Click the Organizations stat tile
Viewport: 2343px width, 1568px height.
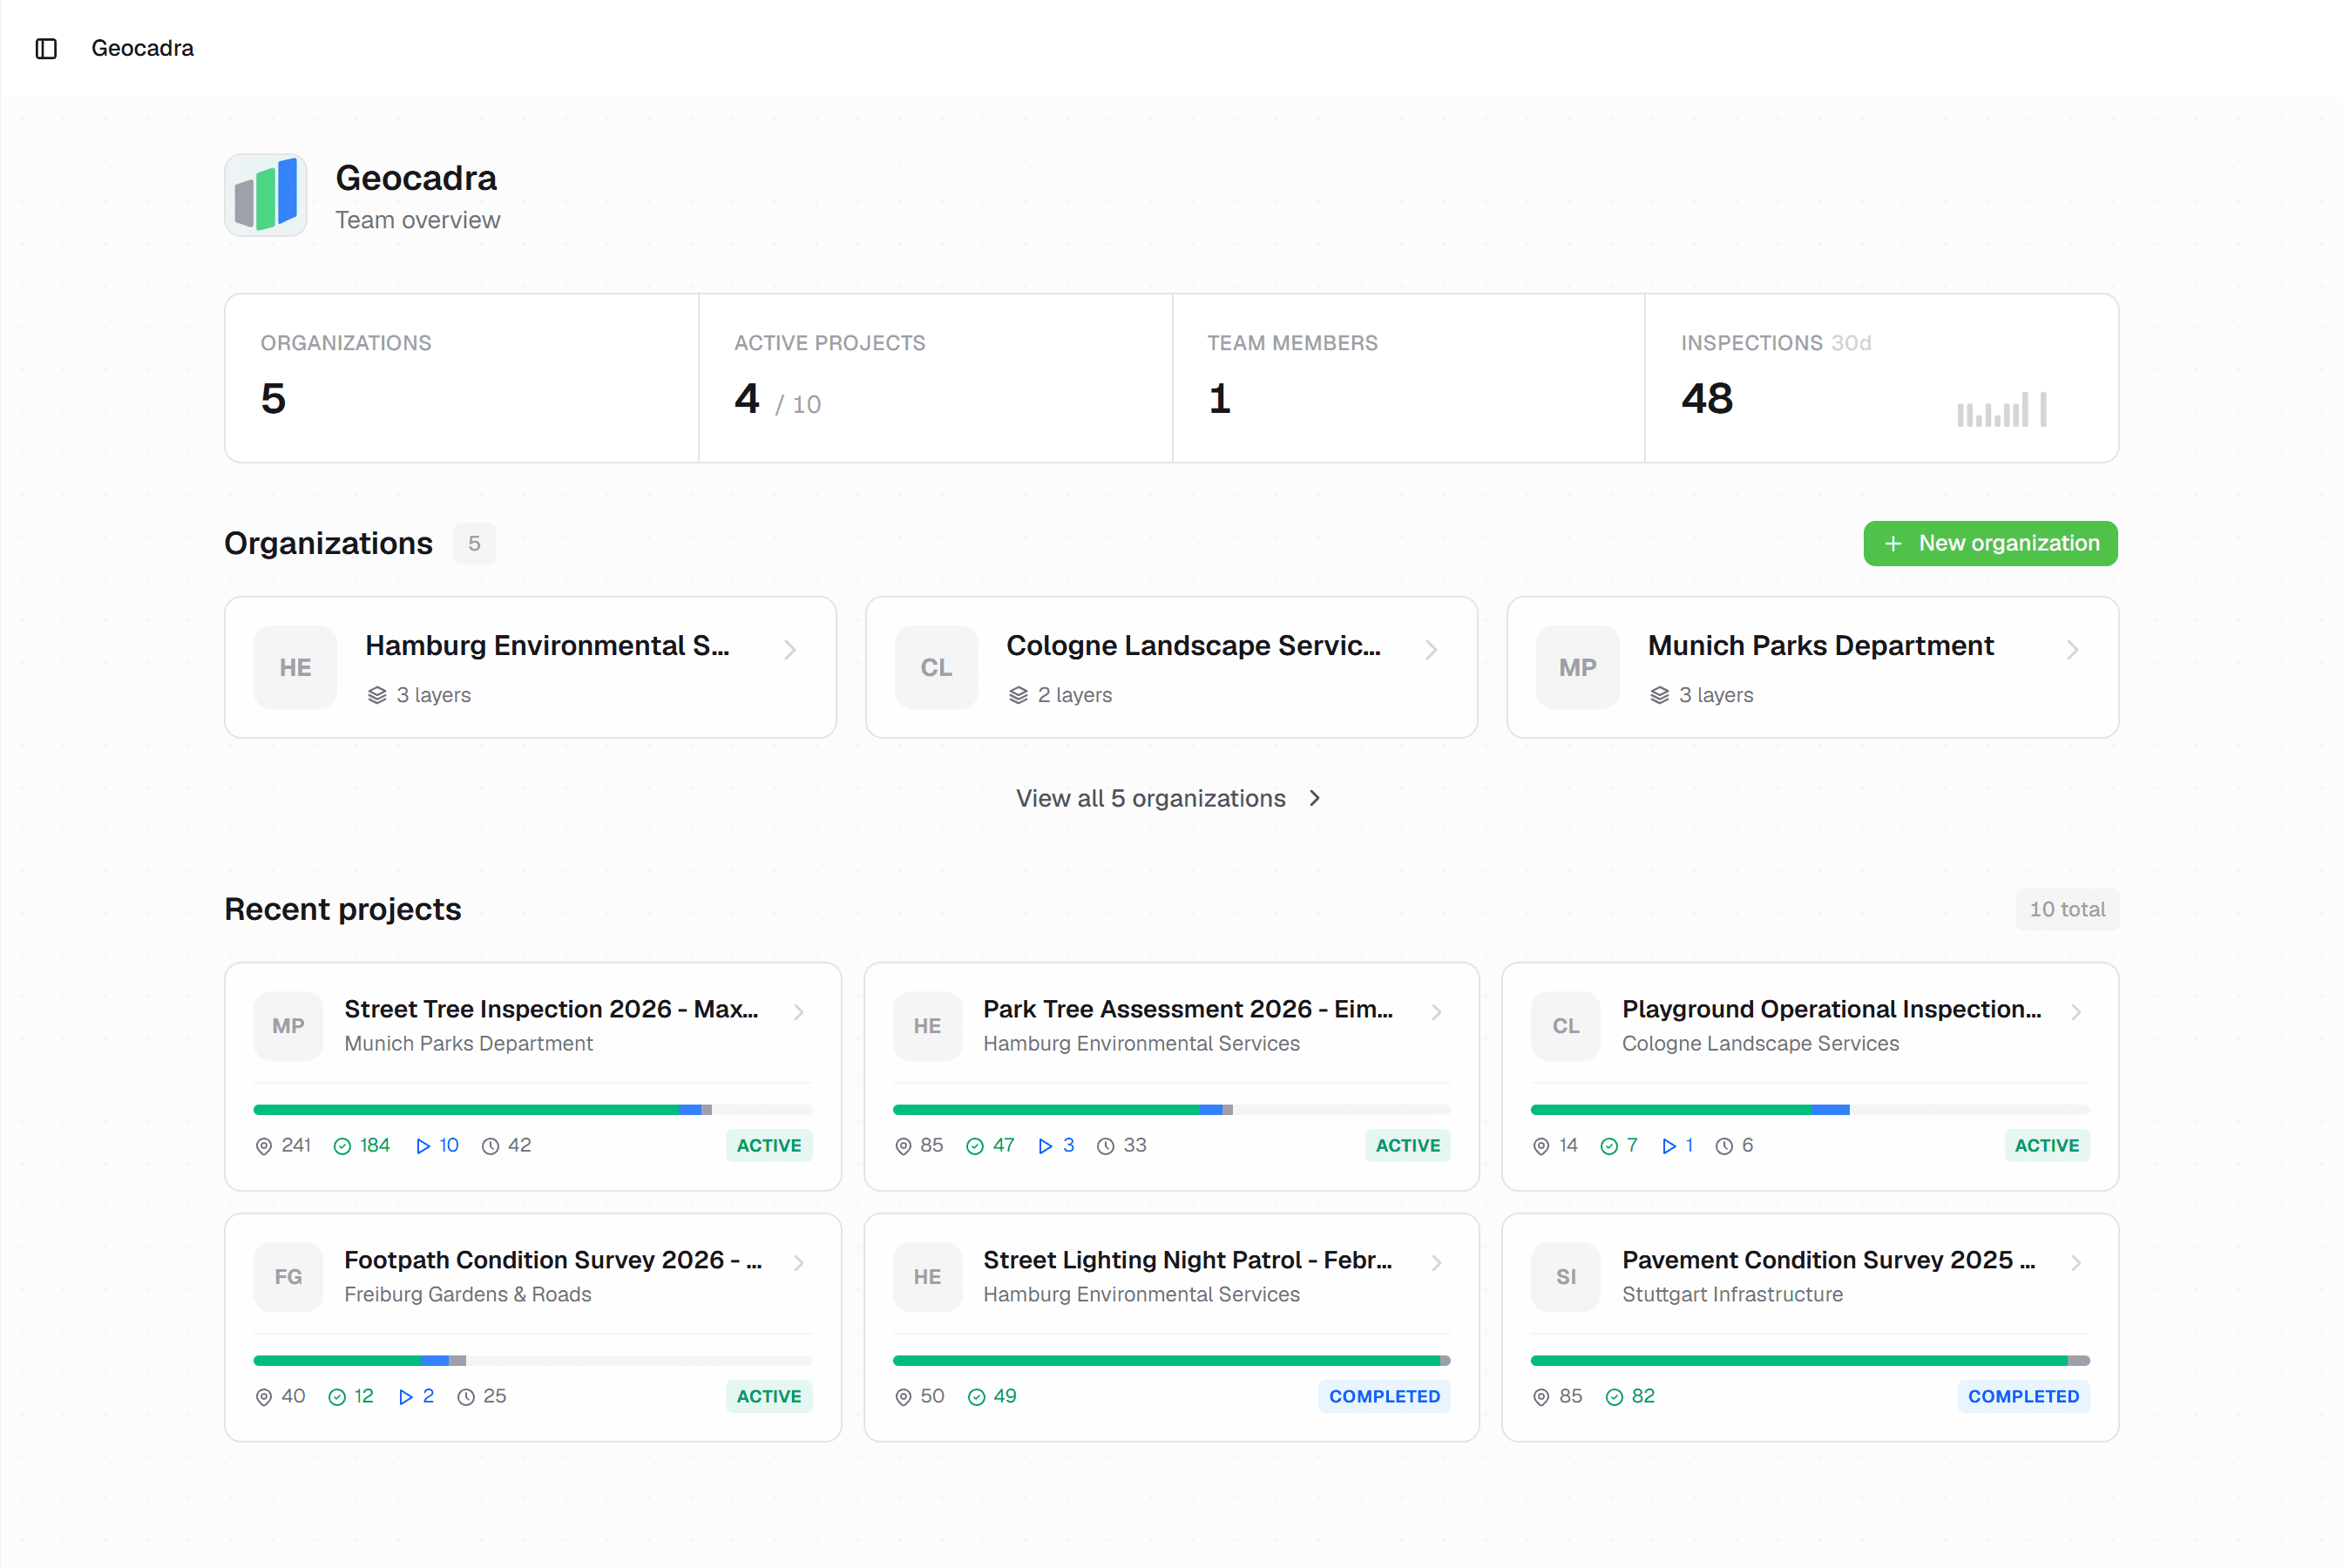462,378
